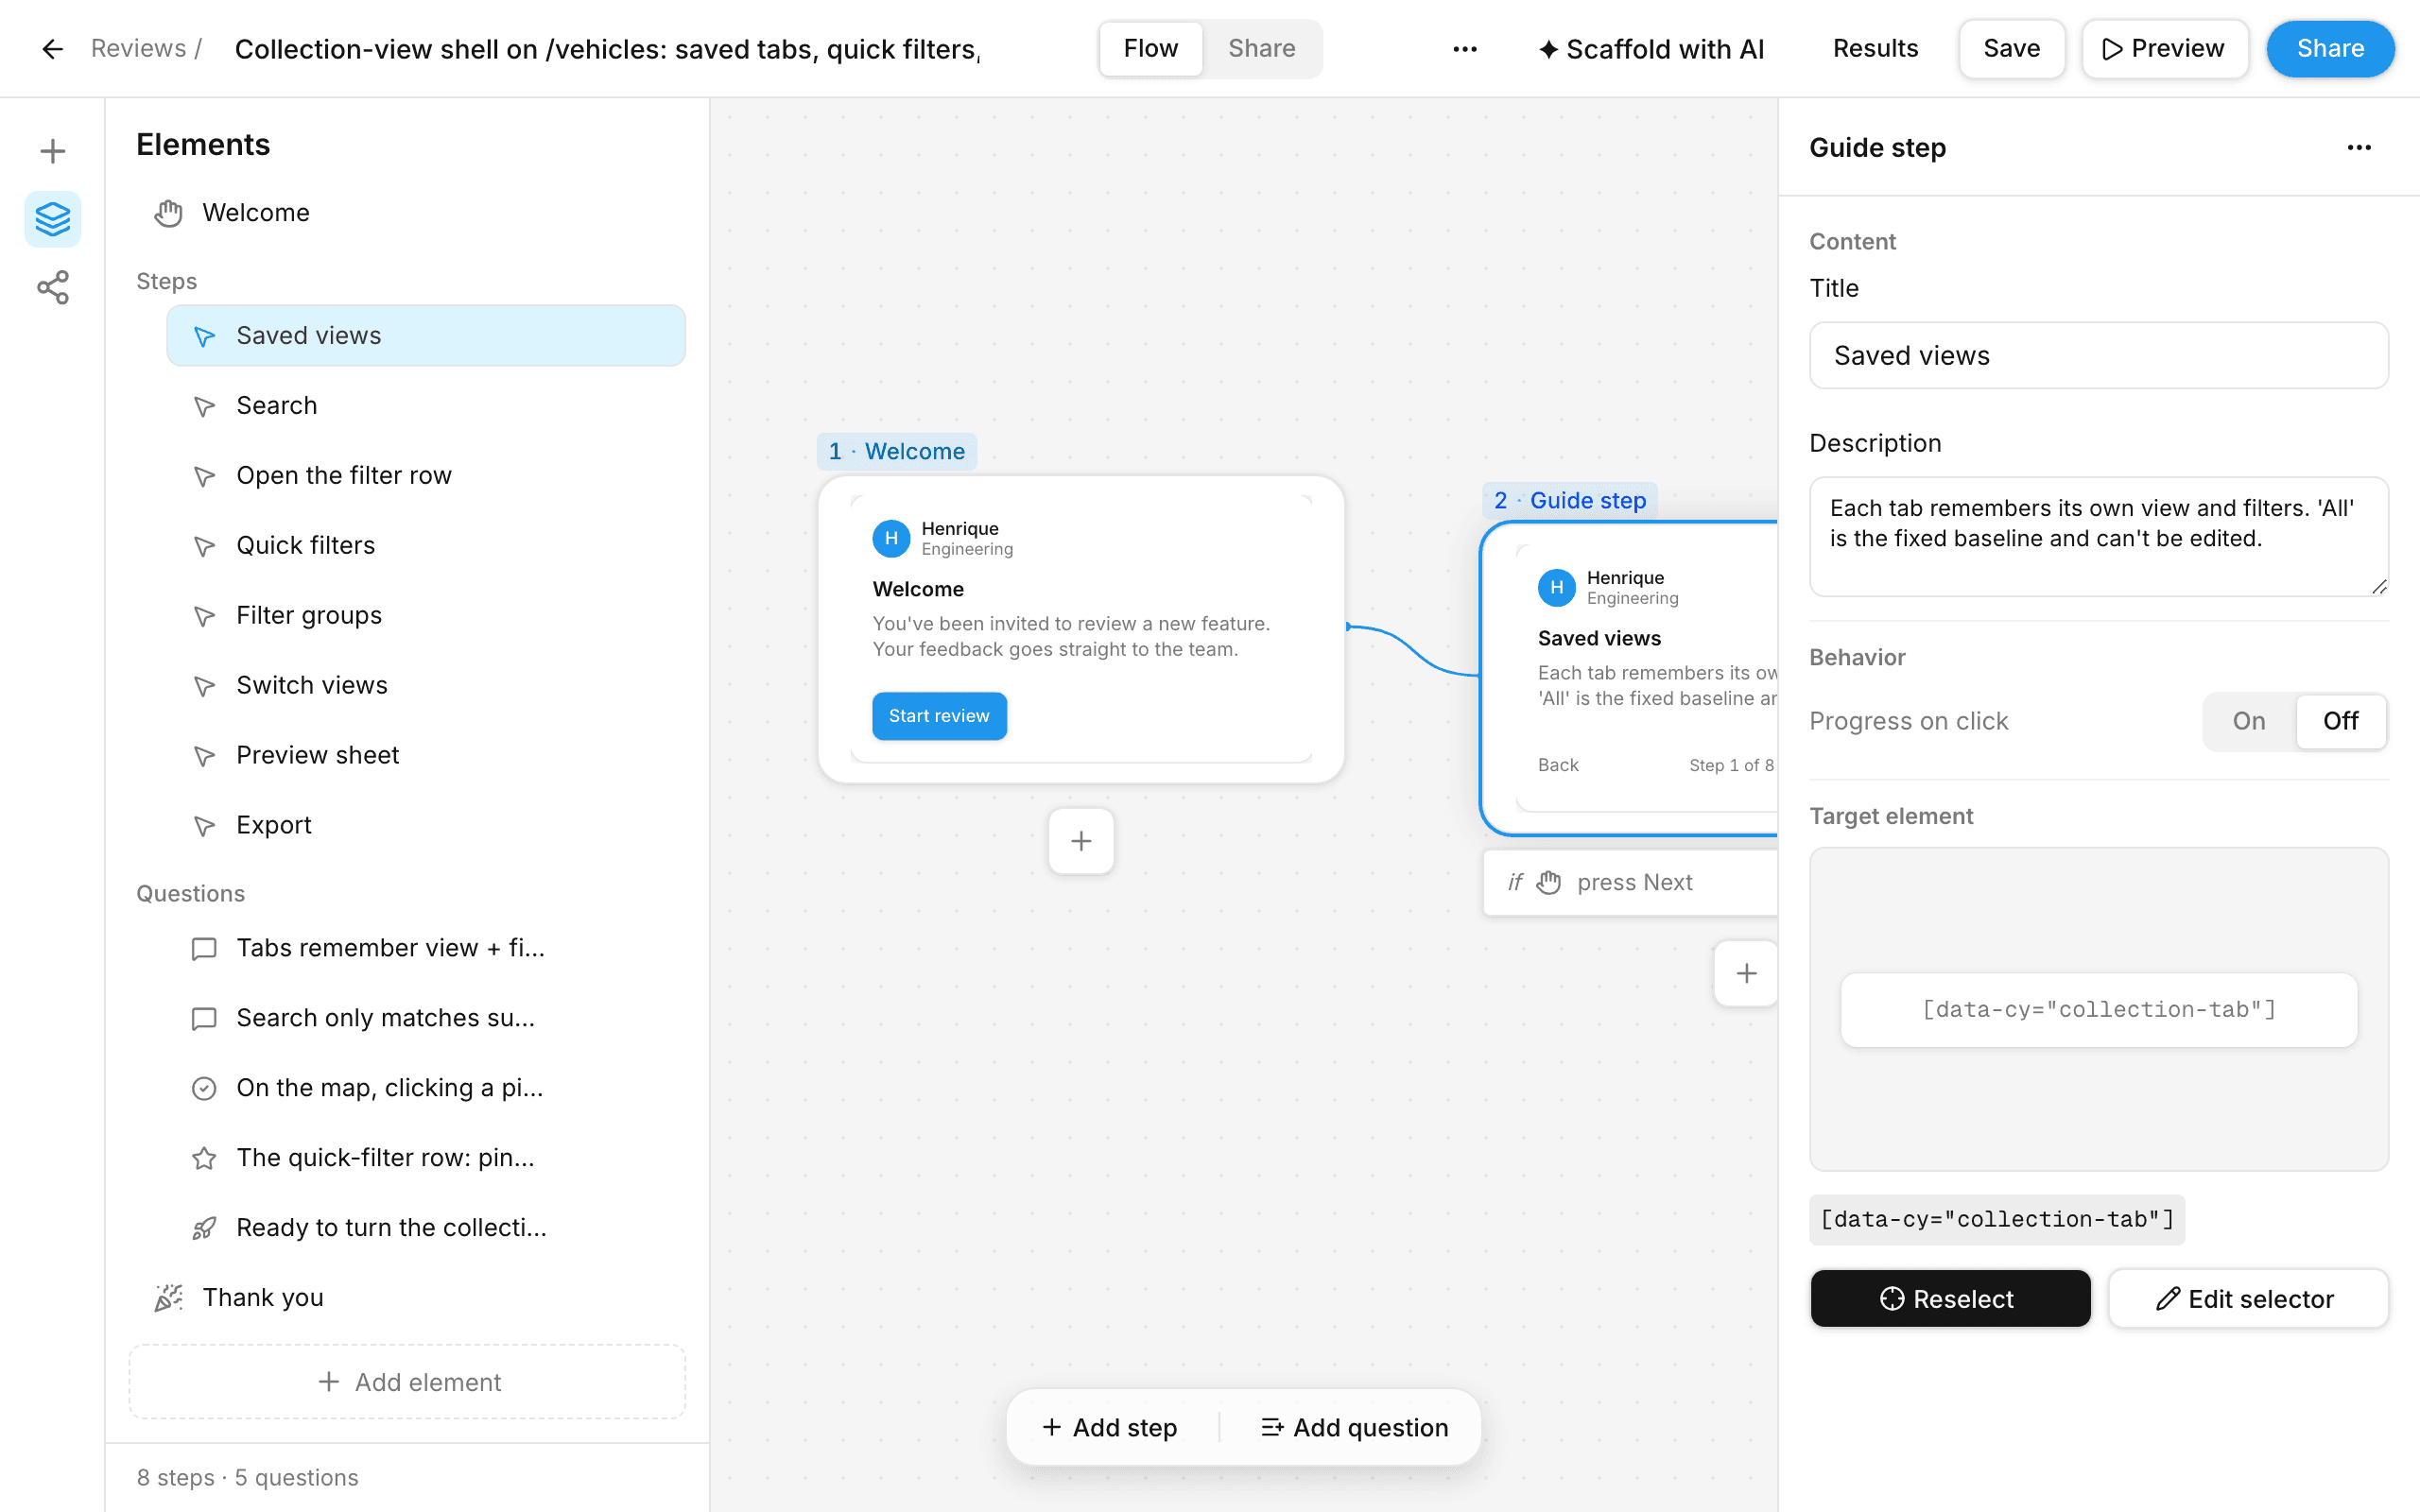Switch to the Share tab in the header
2420x1512 pixels.
pyautogui.click(x=1261, y=49)
